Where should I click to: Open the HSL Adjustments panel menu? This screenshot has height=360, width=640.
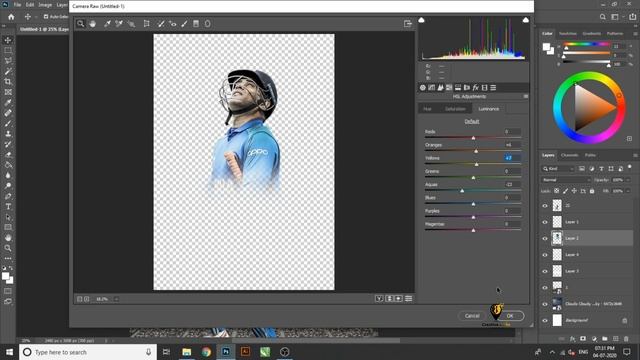[x=526, y=96]
